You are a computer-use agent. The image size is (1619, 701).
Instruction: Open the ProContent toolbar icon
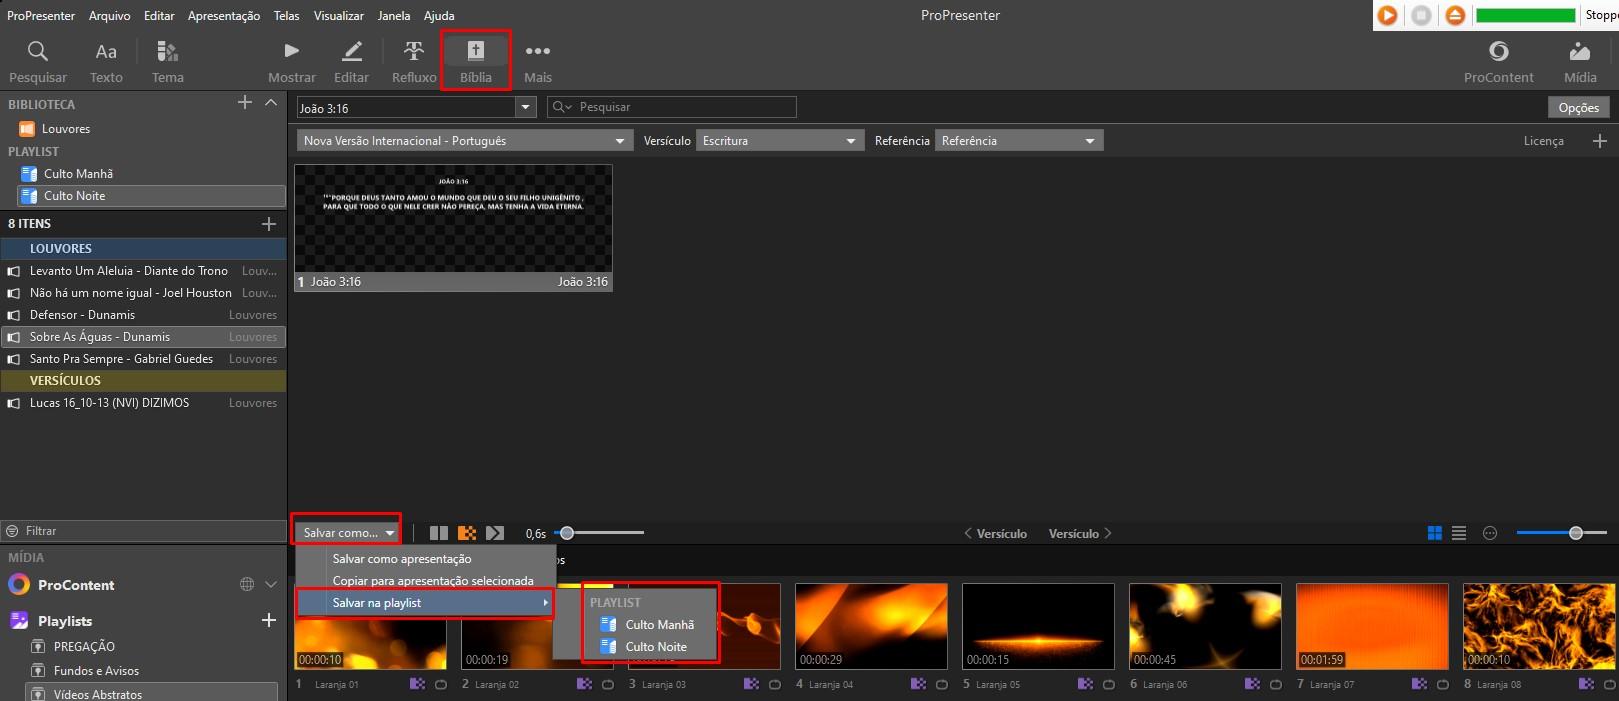pyautogui.click(x=1498, y=51)
